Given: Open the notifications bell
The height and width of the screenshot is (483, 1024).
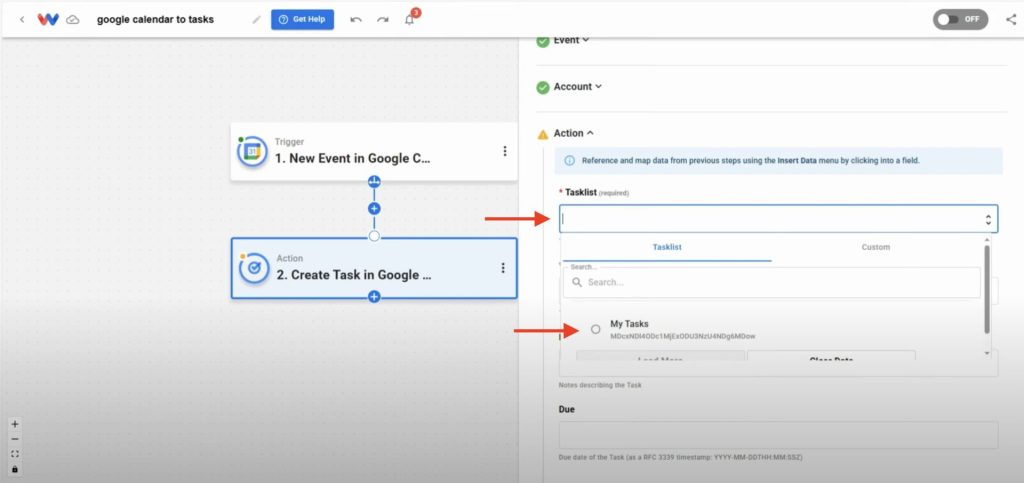Looking at the screenshot, I should pos(409,20).
